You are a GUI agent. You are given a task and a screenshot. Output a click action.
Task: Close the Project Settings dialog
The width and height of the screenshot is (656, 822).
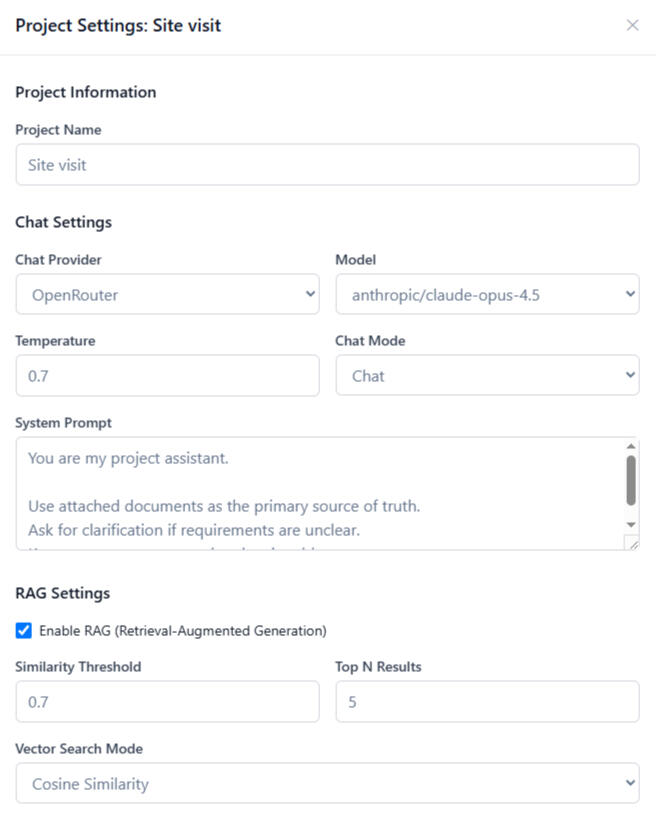pyautogui.click(x=632, y=25)
